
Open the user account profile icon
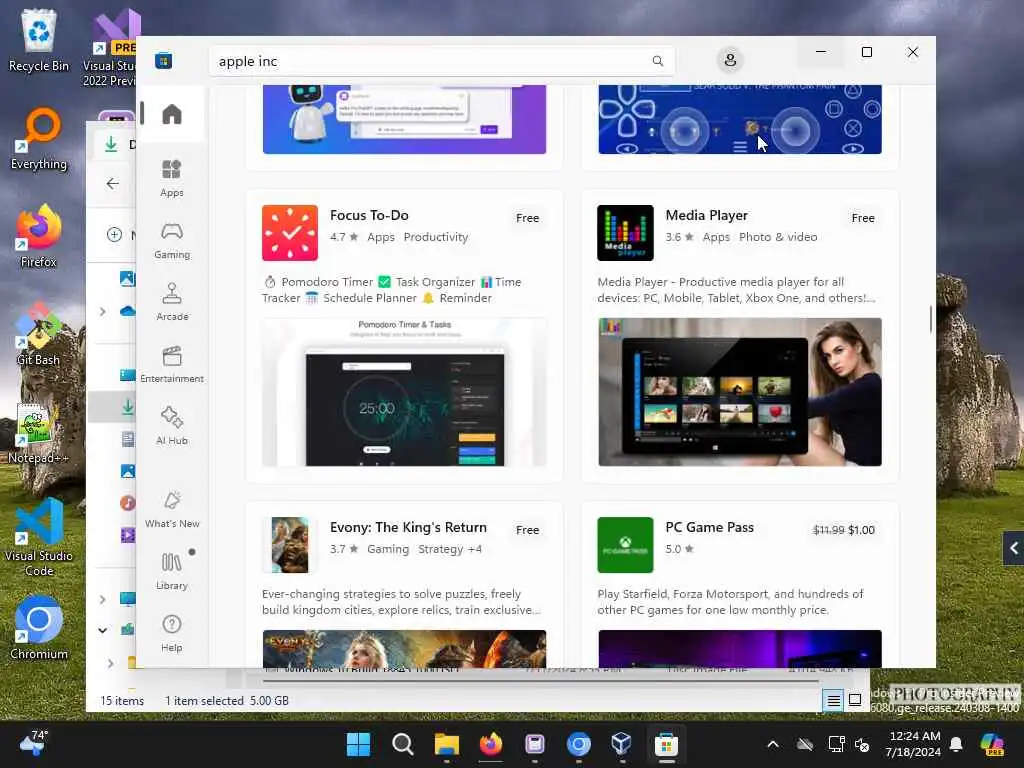point(730,60)
